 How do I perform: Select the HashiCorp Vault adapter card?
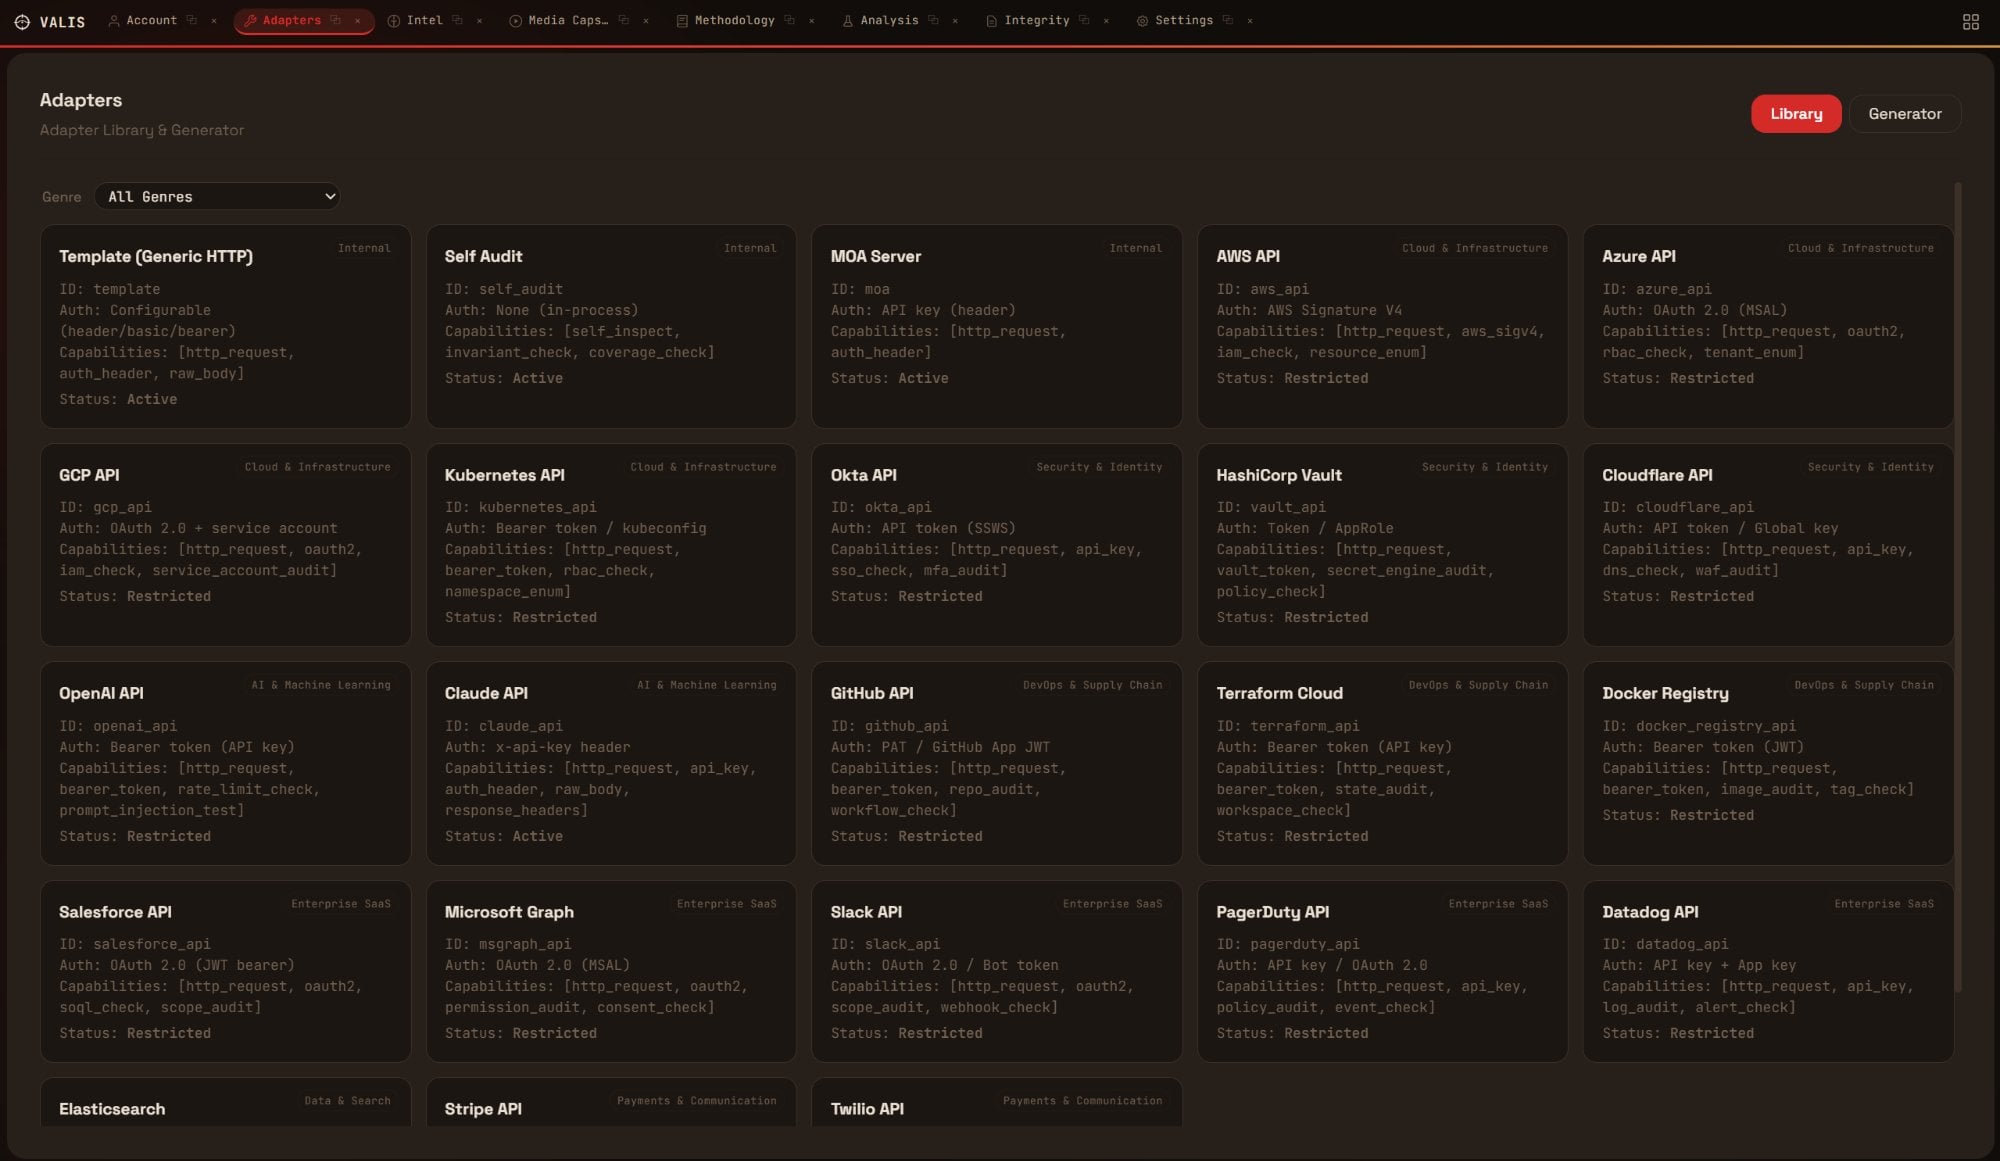[x=1381, y=545]
